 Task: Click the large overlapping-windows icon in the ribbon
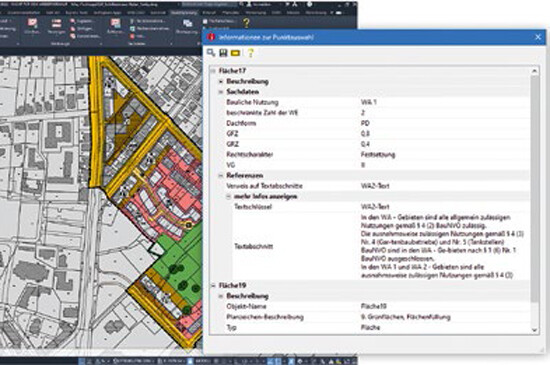(188, 23)
